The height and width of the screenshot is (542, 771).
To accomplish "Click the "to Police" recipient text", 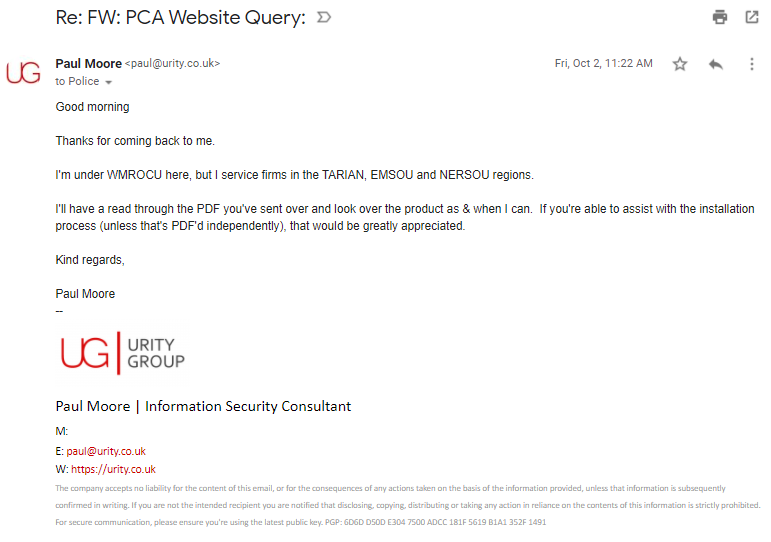I will (x=77, y=81).
